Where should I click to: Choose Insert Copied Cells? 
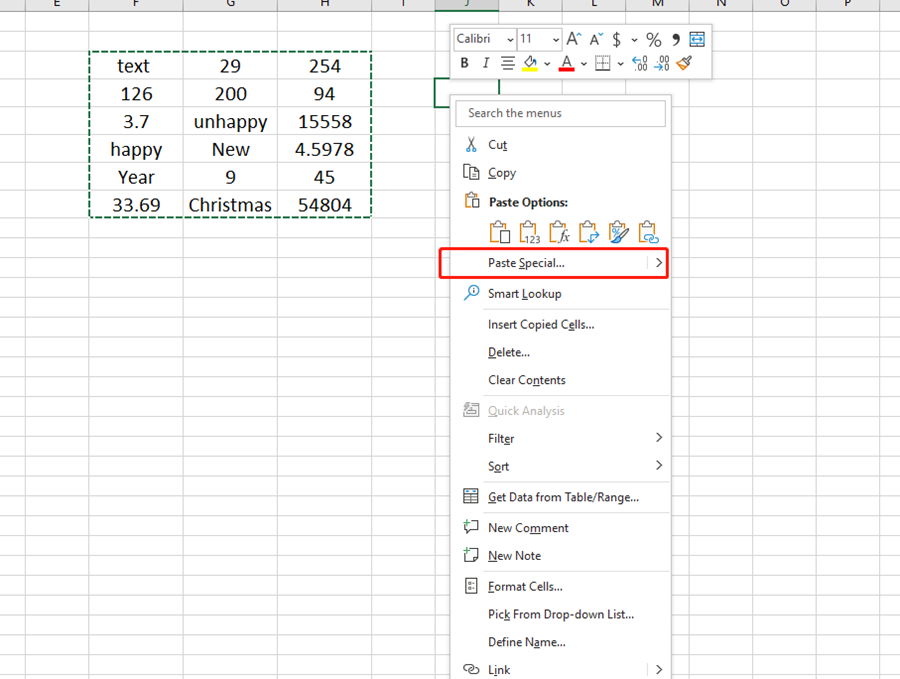coord(562,324)
